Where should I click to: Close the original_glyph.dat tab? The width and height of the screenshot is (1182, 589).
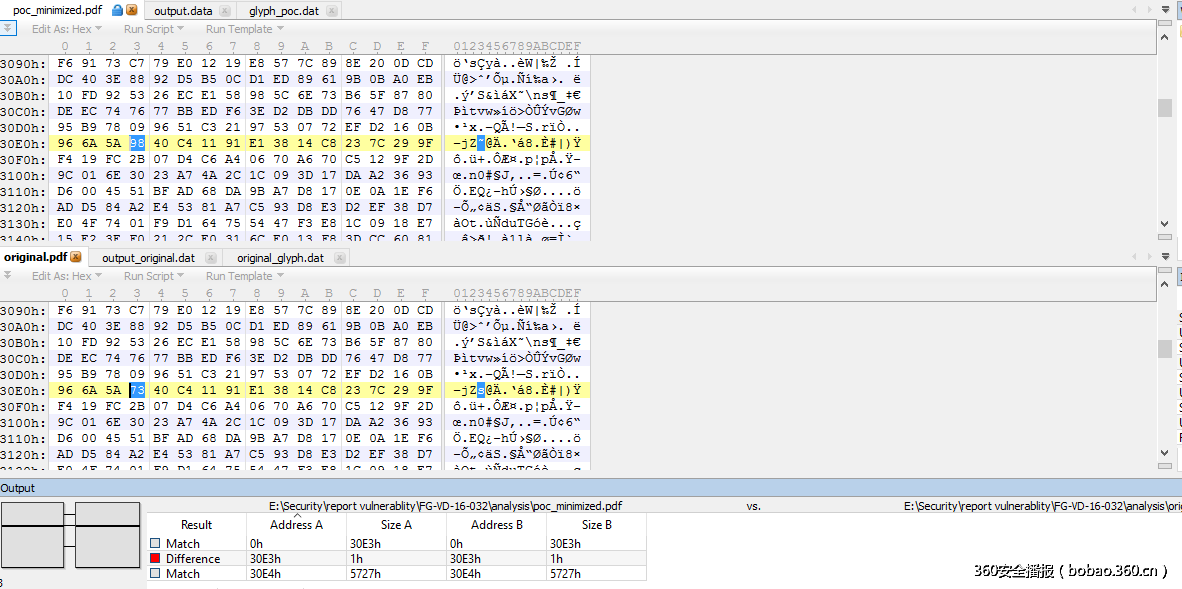[341, 258]
